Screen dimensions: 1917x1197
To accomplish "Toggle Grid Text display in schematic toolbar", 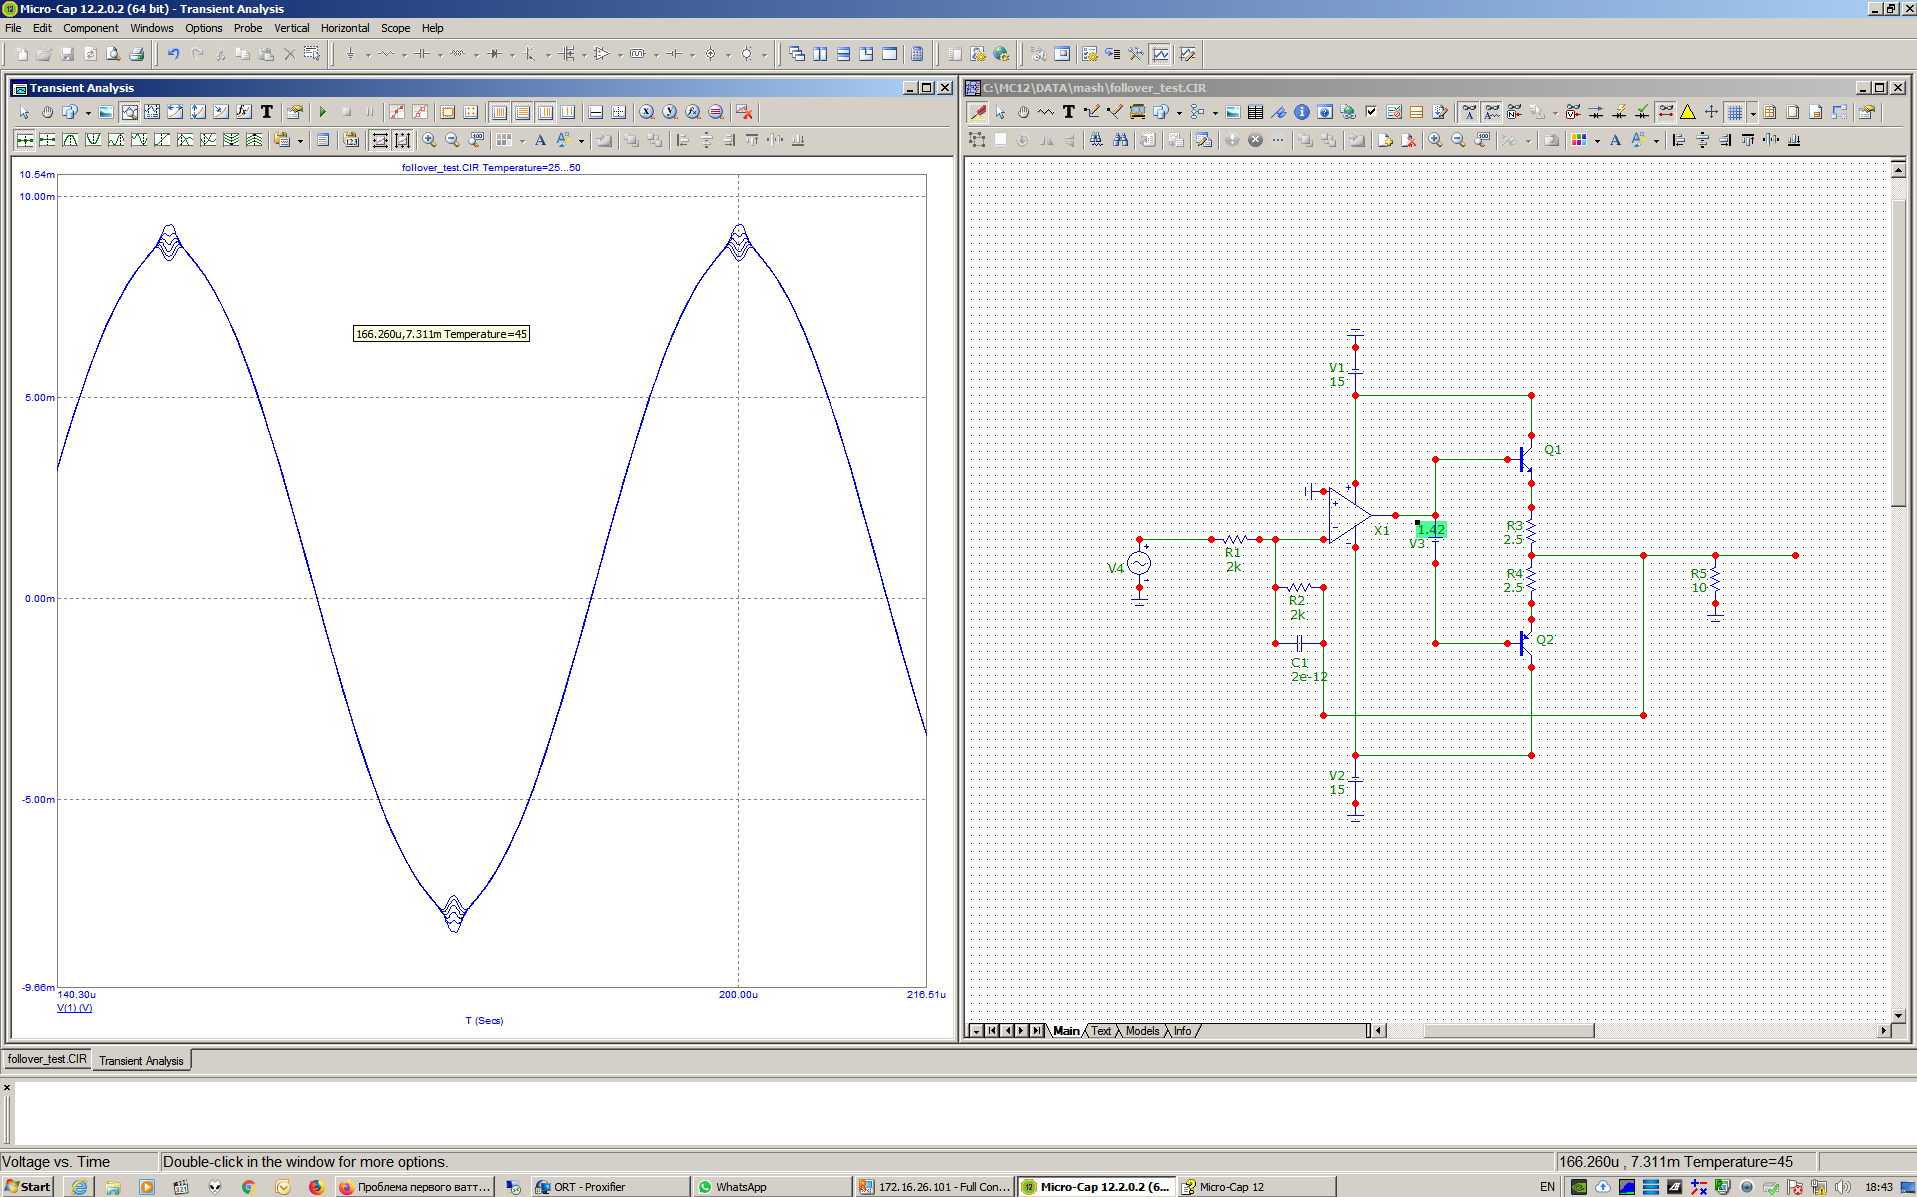I will coord(1469,112).
